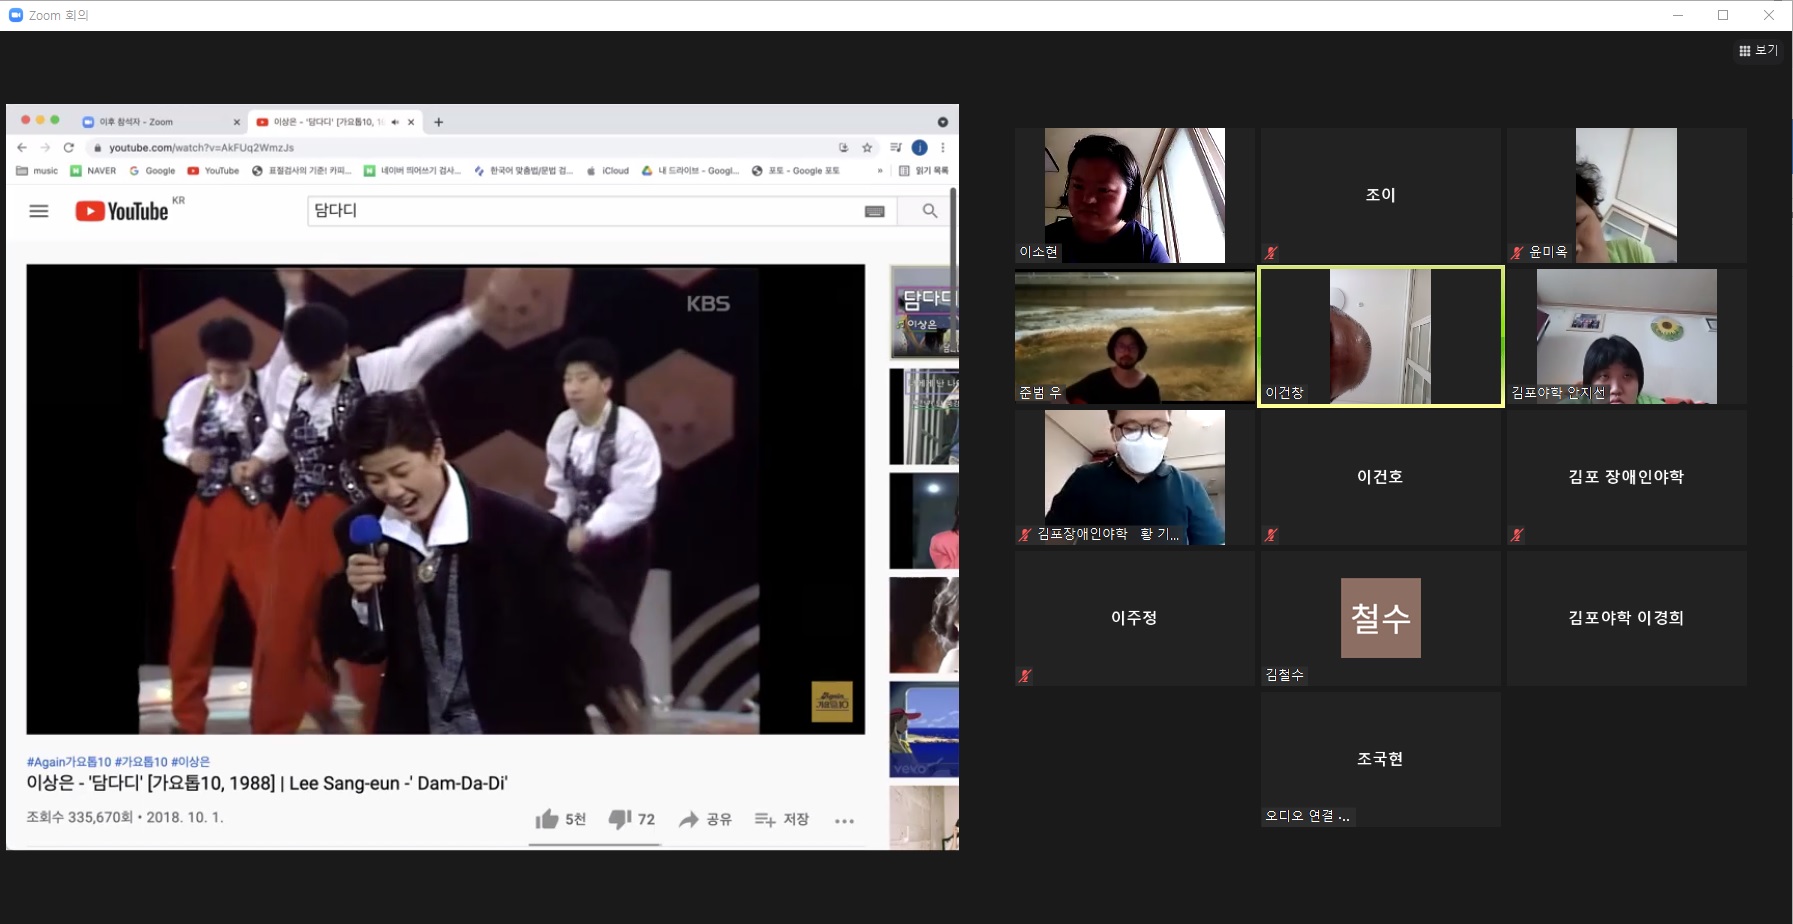Select participant tile 윤미옥

[x=1627, y=195]
